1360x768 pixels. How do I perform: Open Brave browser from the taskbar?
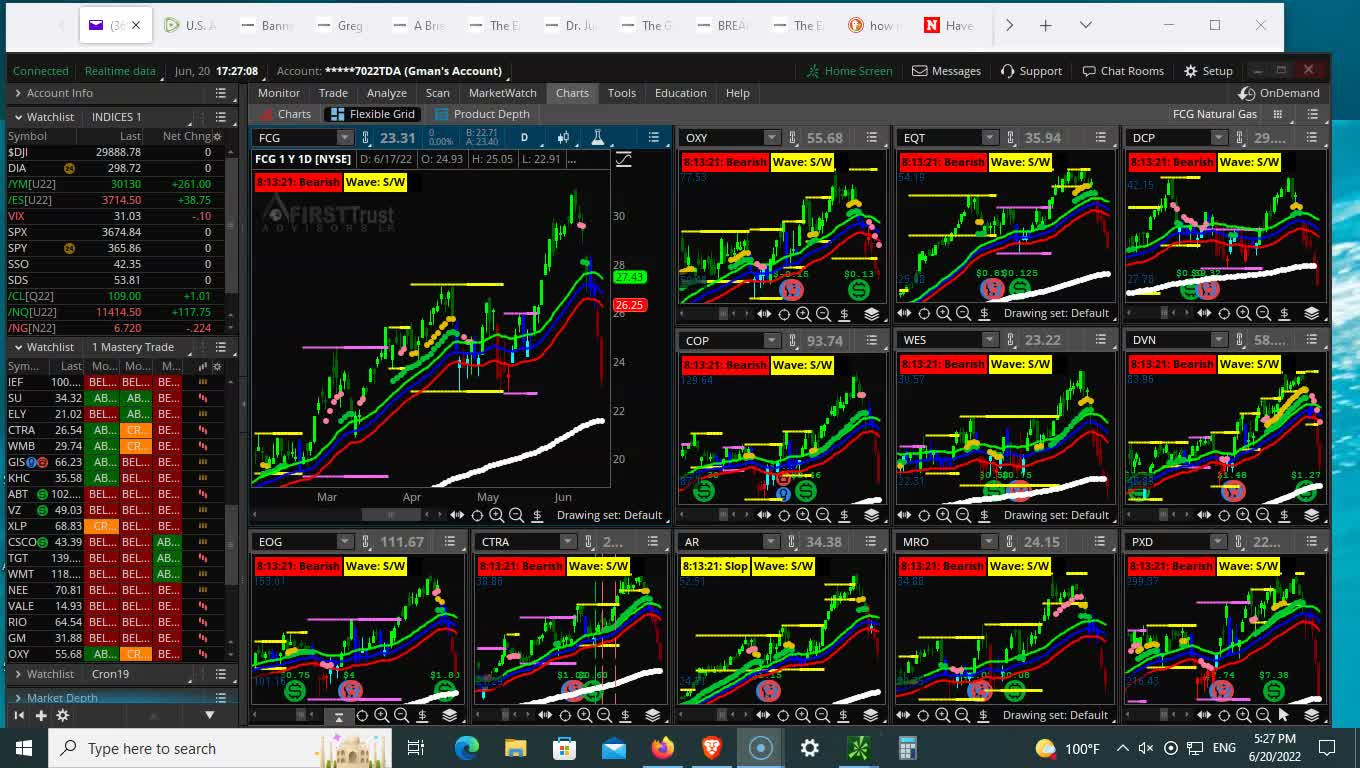pyautogui.click(x=711, y=748)
